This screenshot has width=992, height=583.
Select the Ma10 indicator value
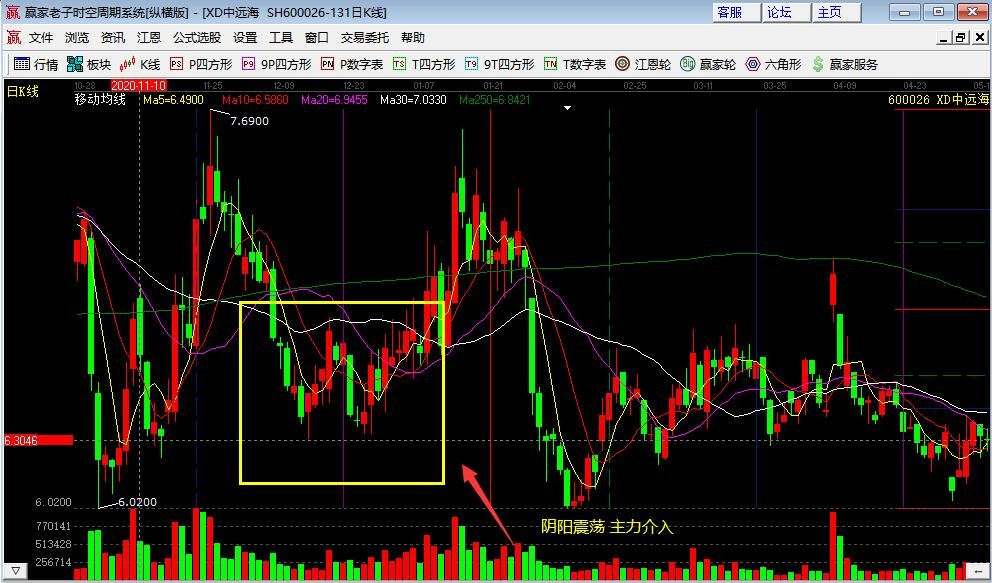pos(255,100)
